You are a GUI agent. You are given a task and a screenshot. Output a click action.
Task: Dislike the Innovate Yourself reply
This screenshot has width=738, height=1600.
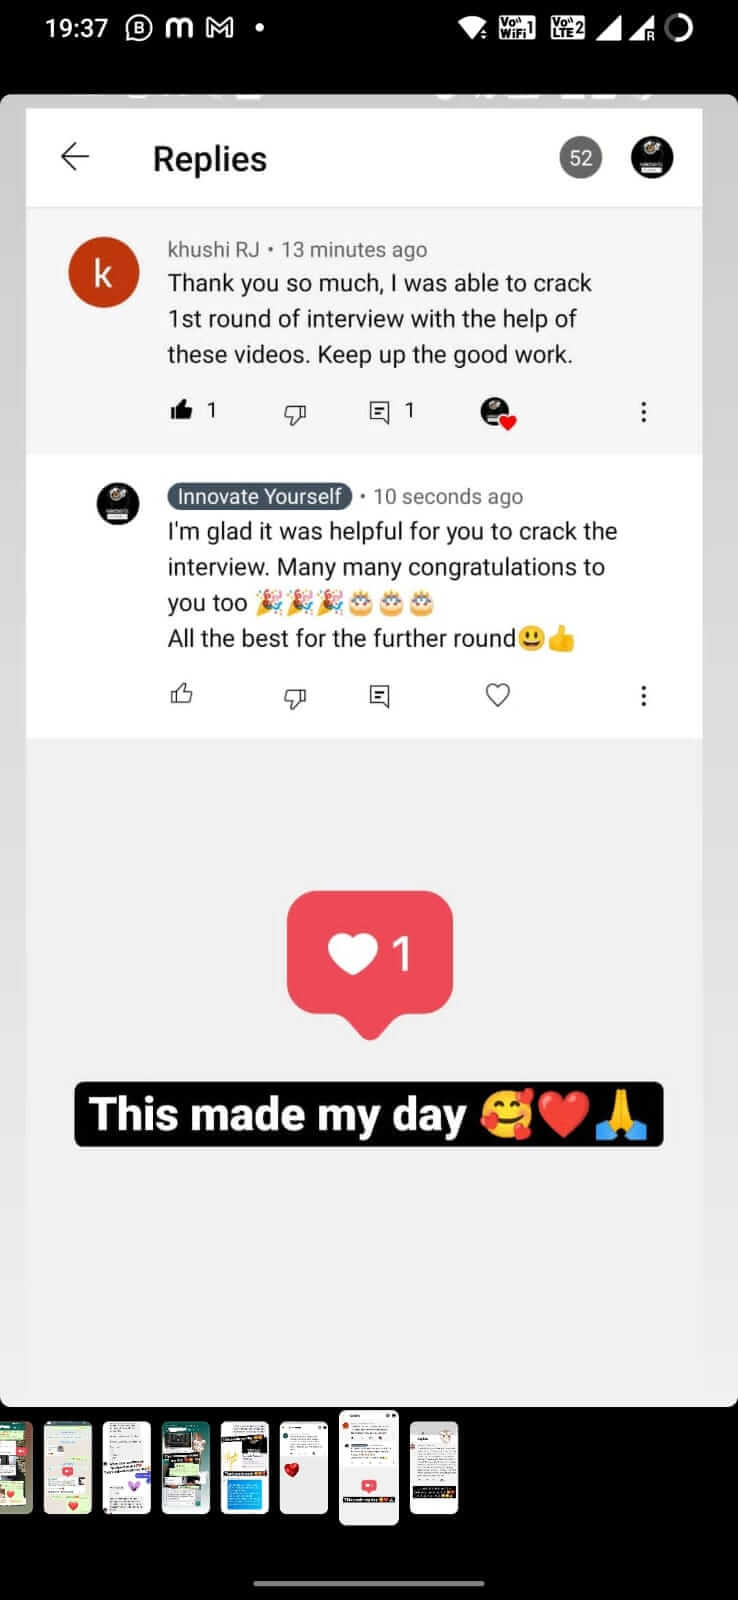[295, 696]
